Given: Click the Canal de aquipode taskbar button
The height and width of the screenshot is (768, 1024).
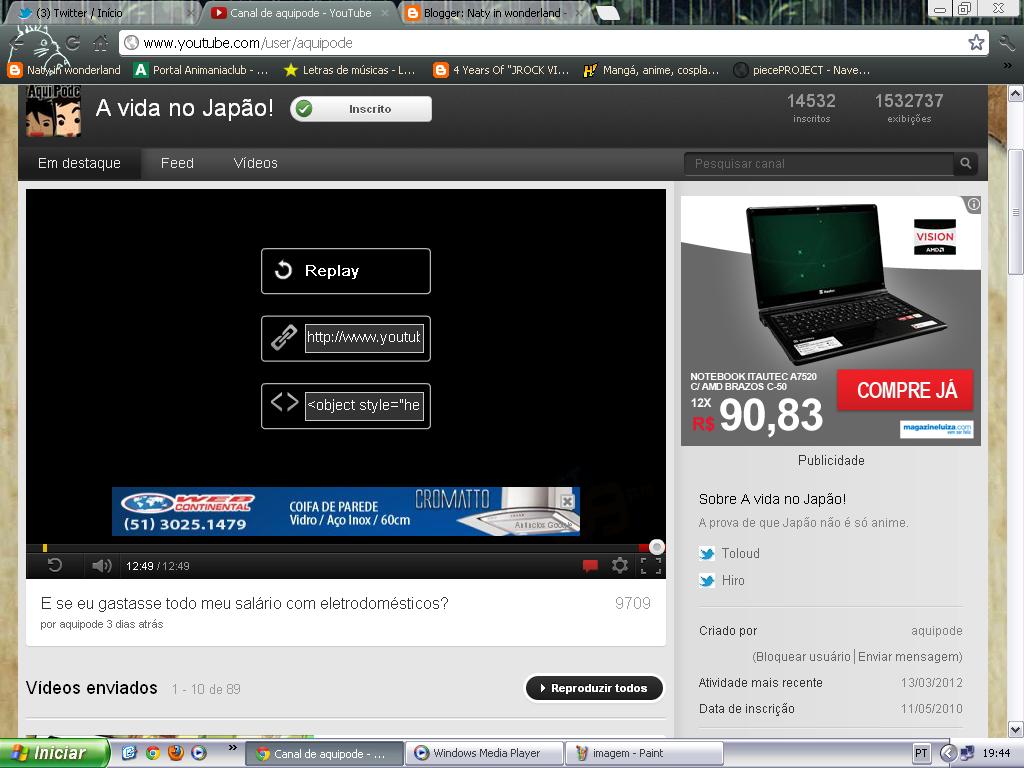Looking at the screenshot, I should tap(324, 753).
